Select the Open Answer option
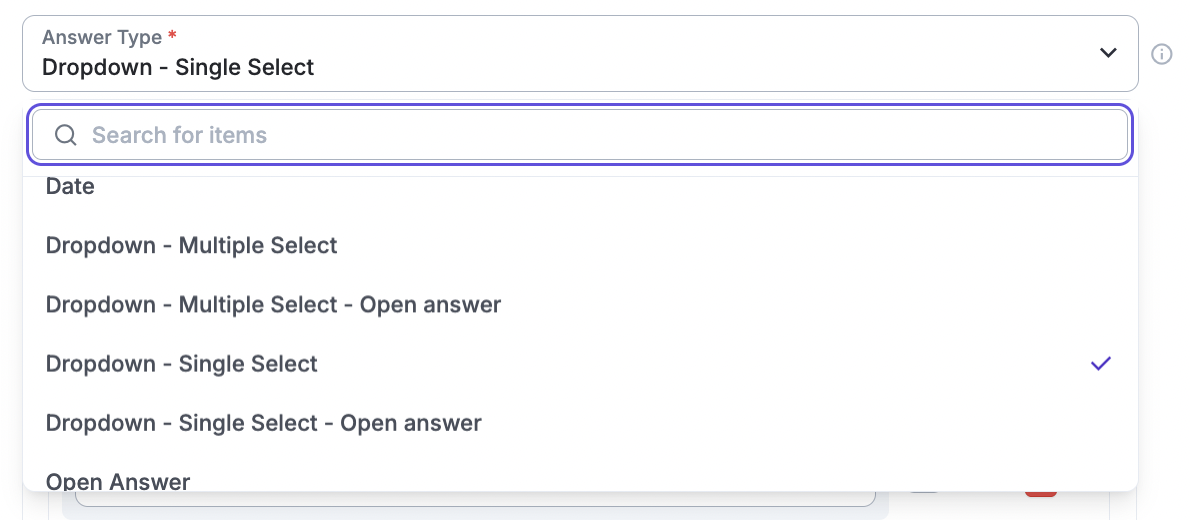 [118, 481]
